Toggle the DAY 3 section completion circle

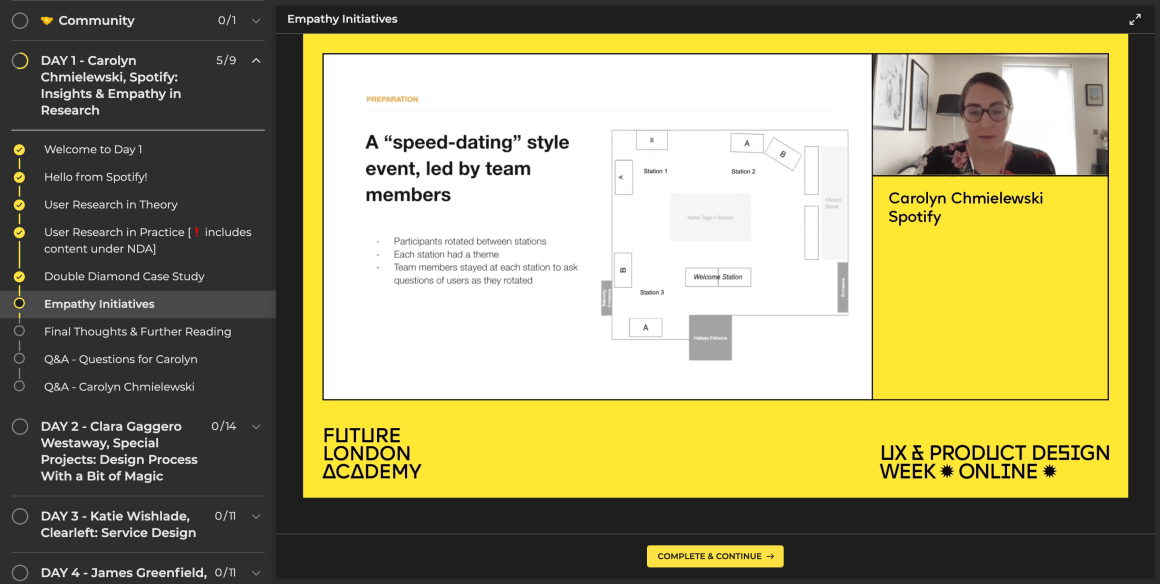(20, 516)
